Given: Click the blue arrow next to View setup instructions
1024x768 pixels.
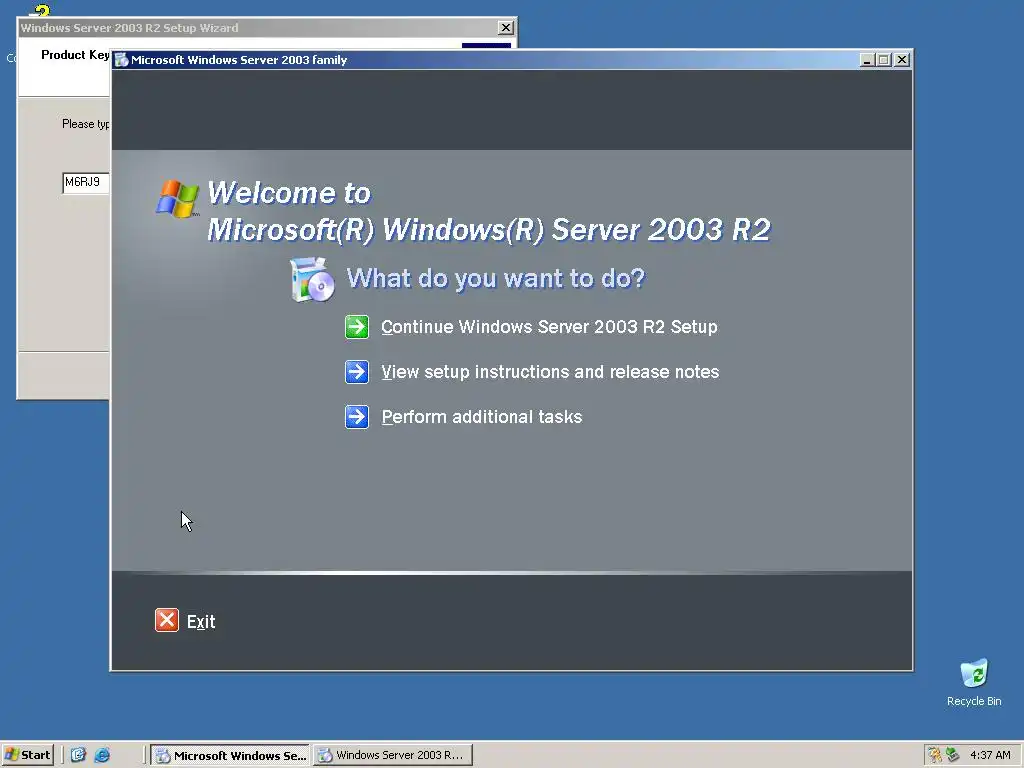Looking at the screenshot, I should pos(357,372).
